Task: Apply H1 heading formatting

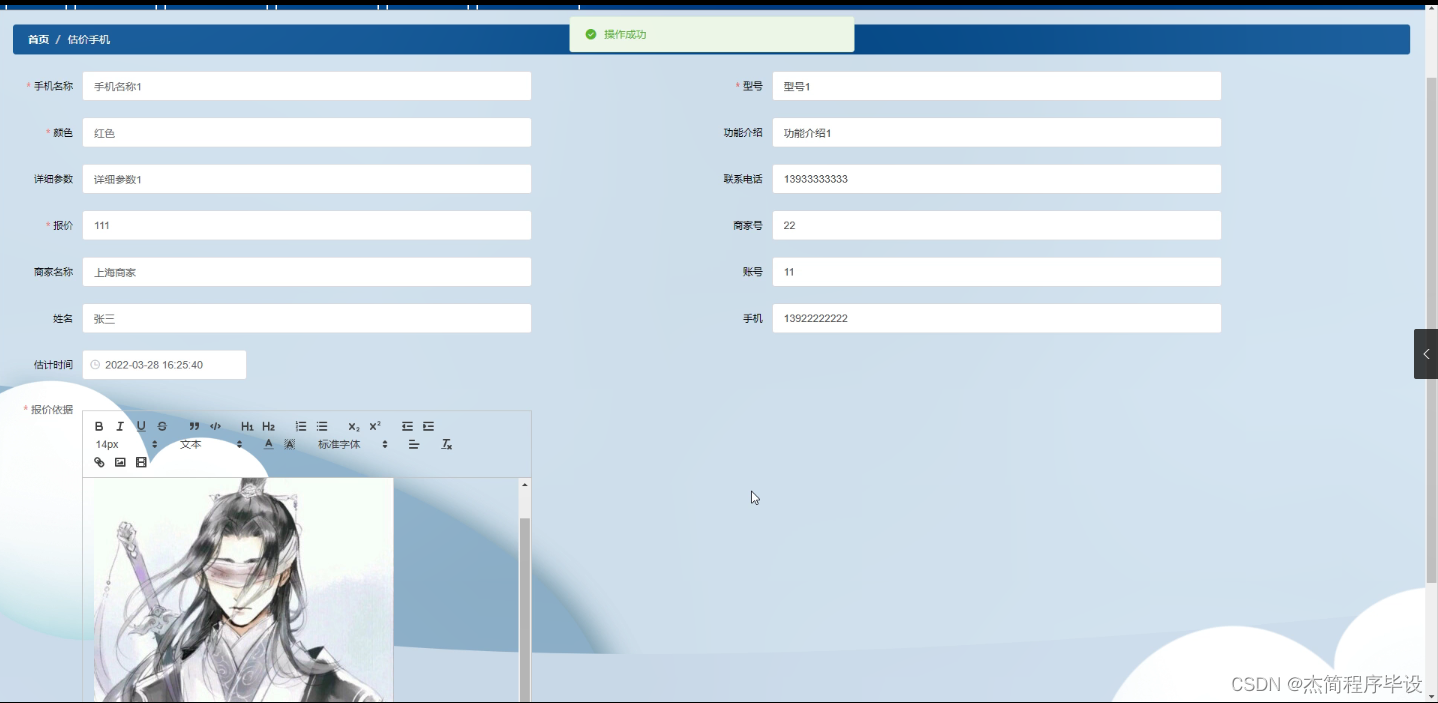Action: pyautogui.click(x=247, y=426)
